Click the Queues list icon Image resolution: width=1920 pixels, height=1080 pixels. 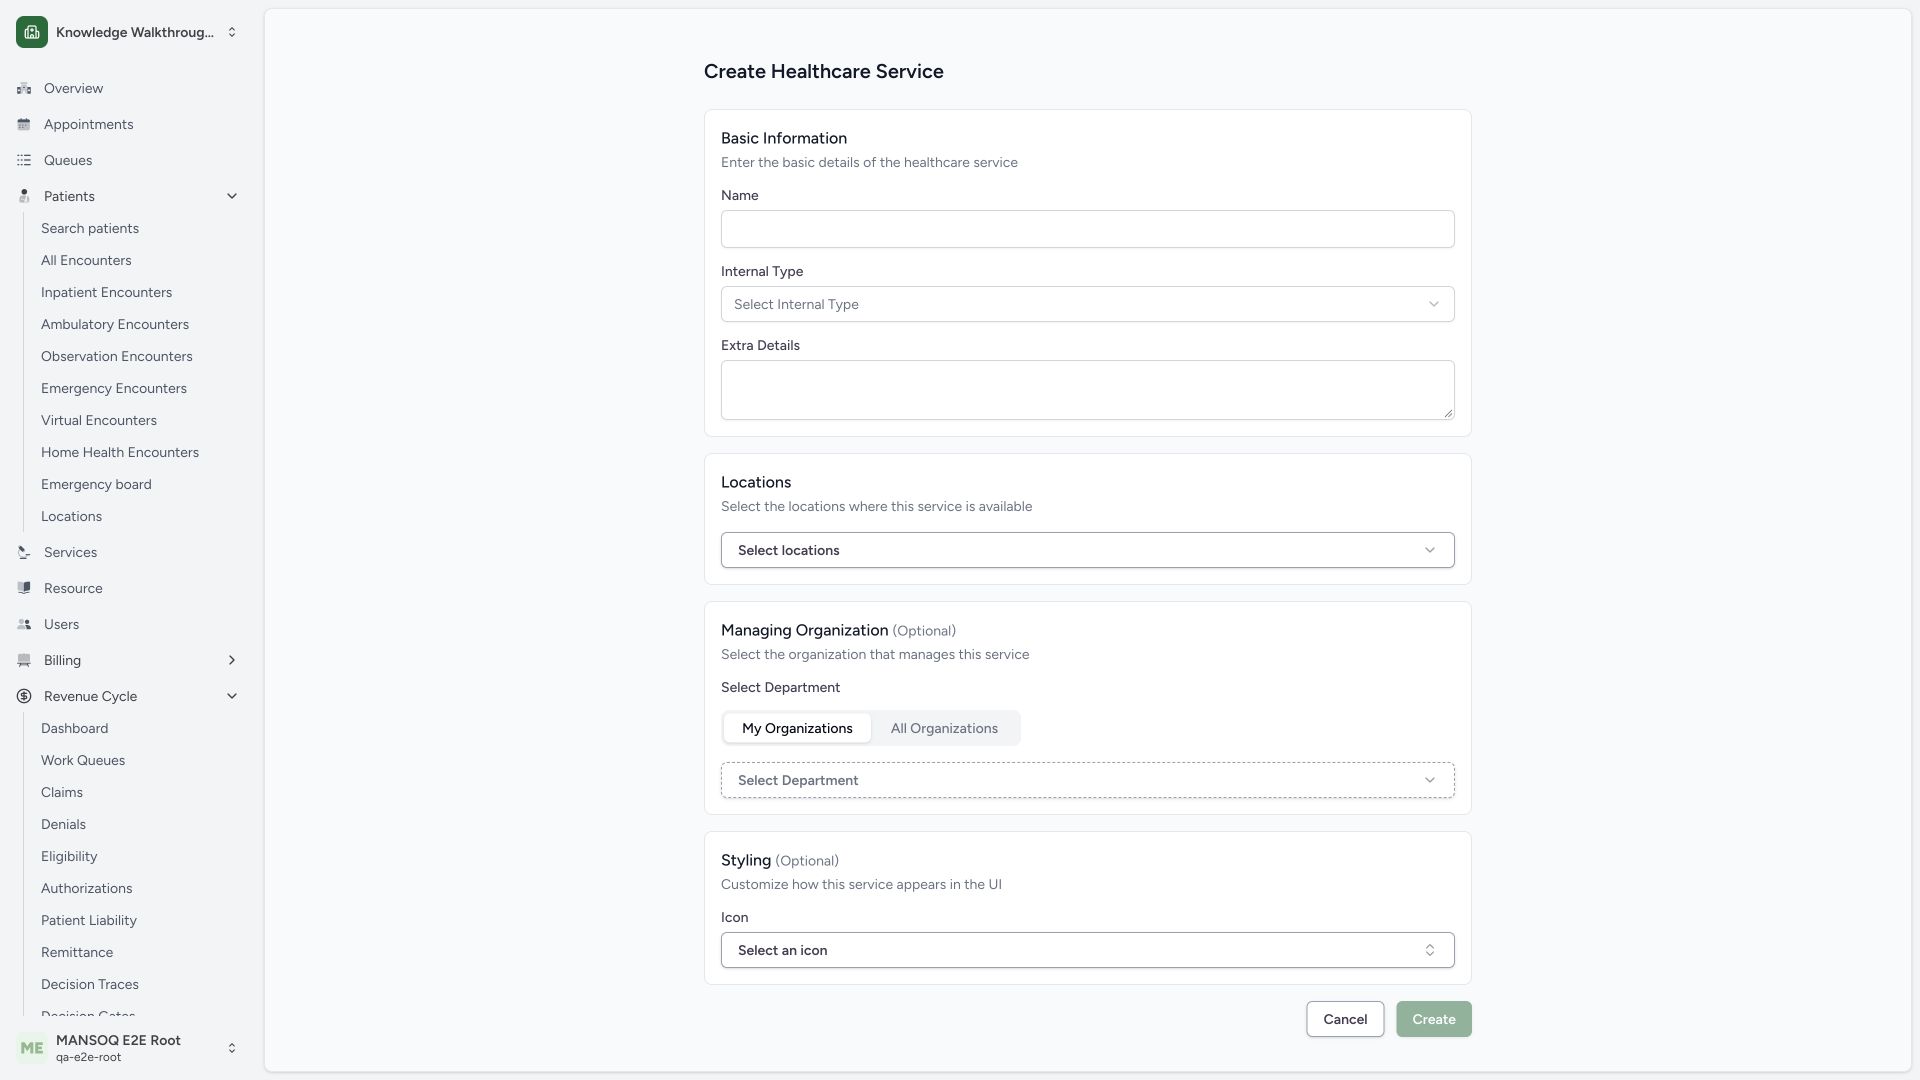(x=24, y=160)
